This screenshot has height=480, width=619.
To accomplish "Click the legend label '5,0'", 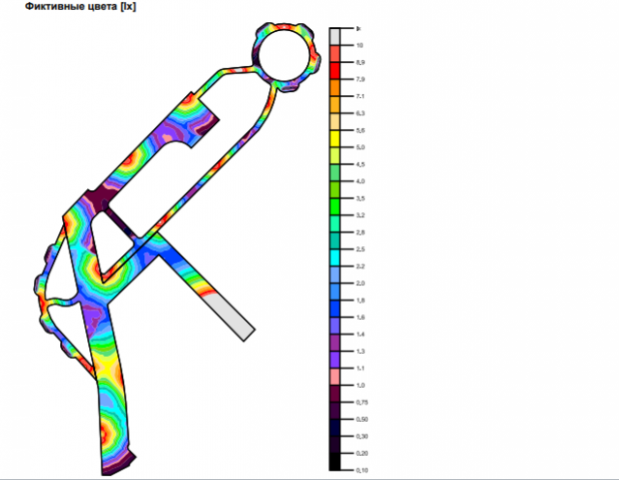I will click(x=360, y=147).
